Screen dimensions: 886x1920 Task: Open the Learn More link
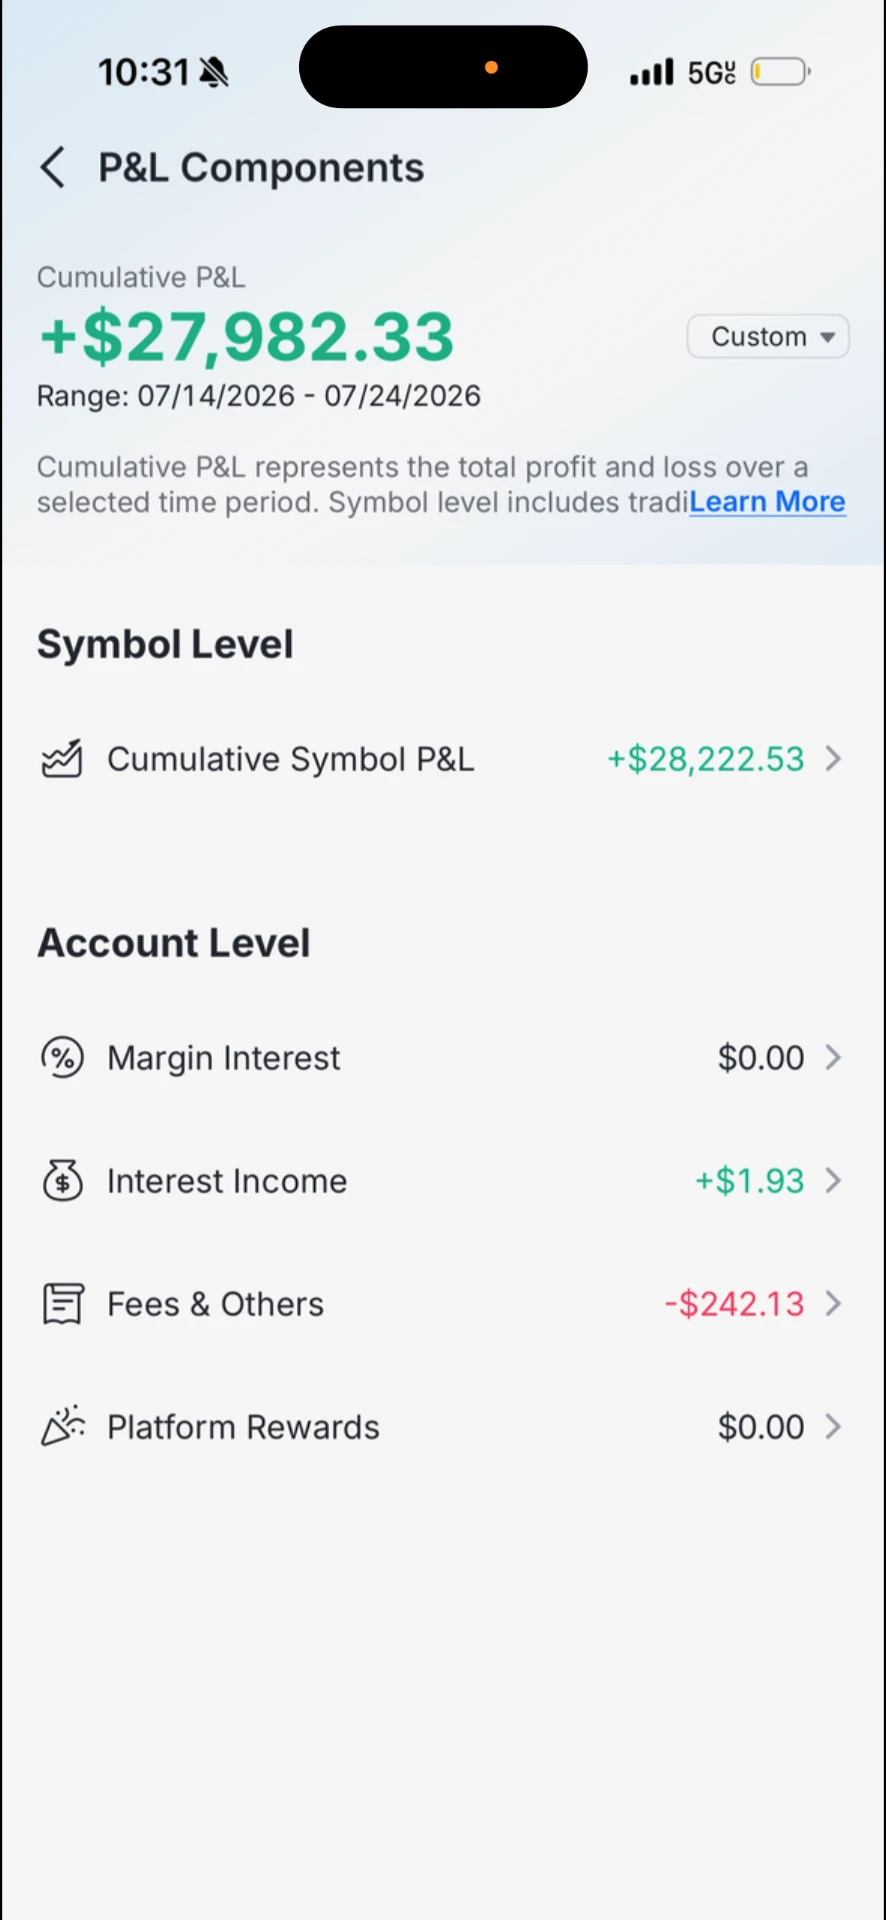(767, 502)
